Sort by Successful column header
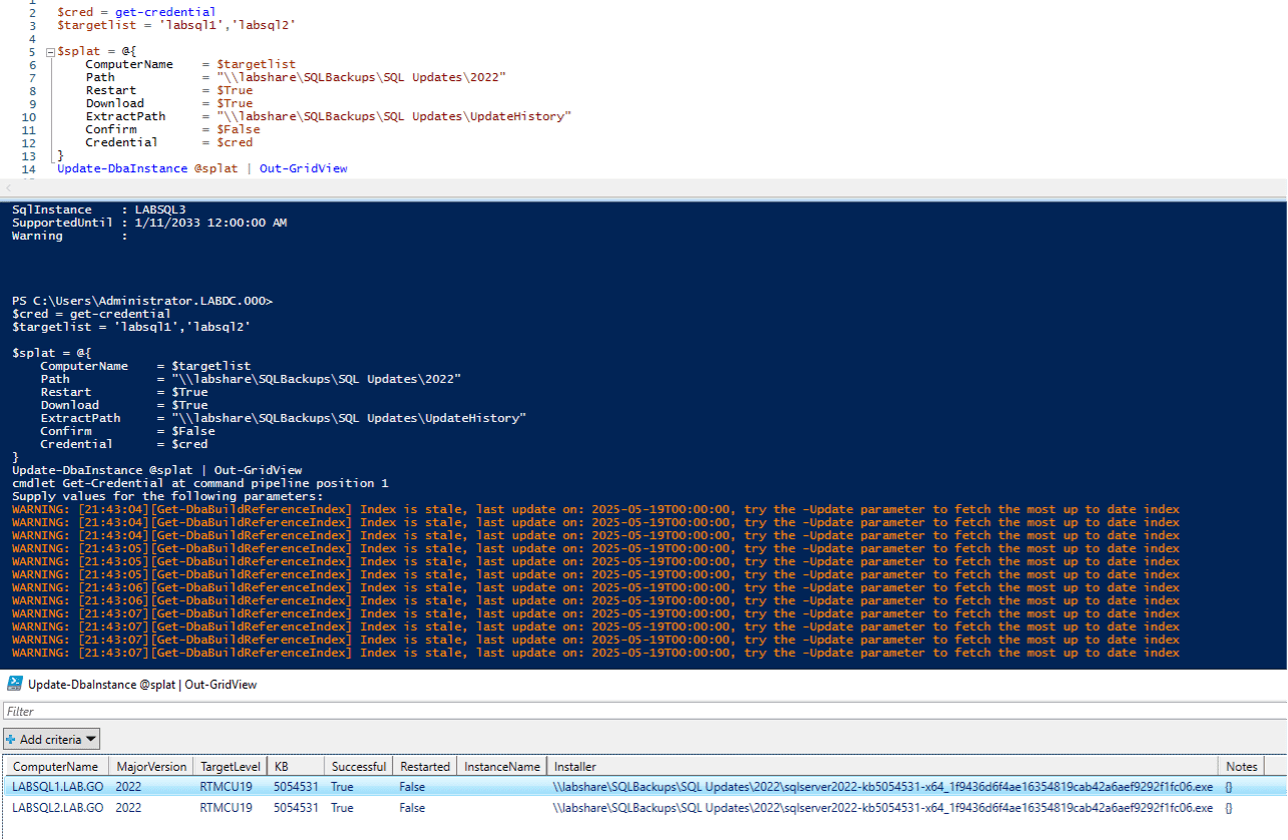Image resolution: width=1288 pixels, height=840 pixels. coord(359,766)
